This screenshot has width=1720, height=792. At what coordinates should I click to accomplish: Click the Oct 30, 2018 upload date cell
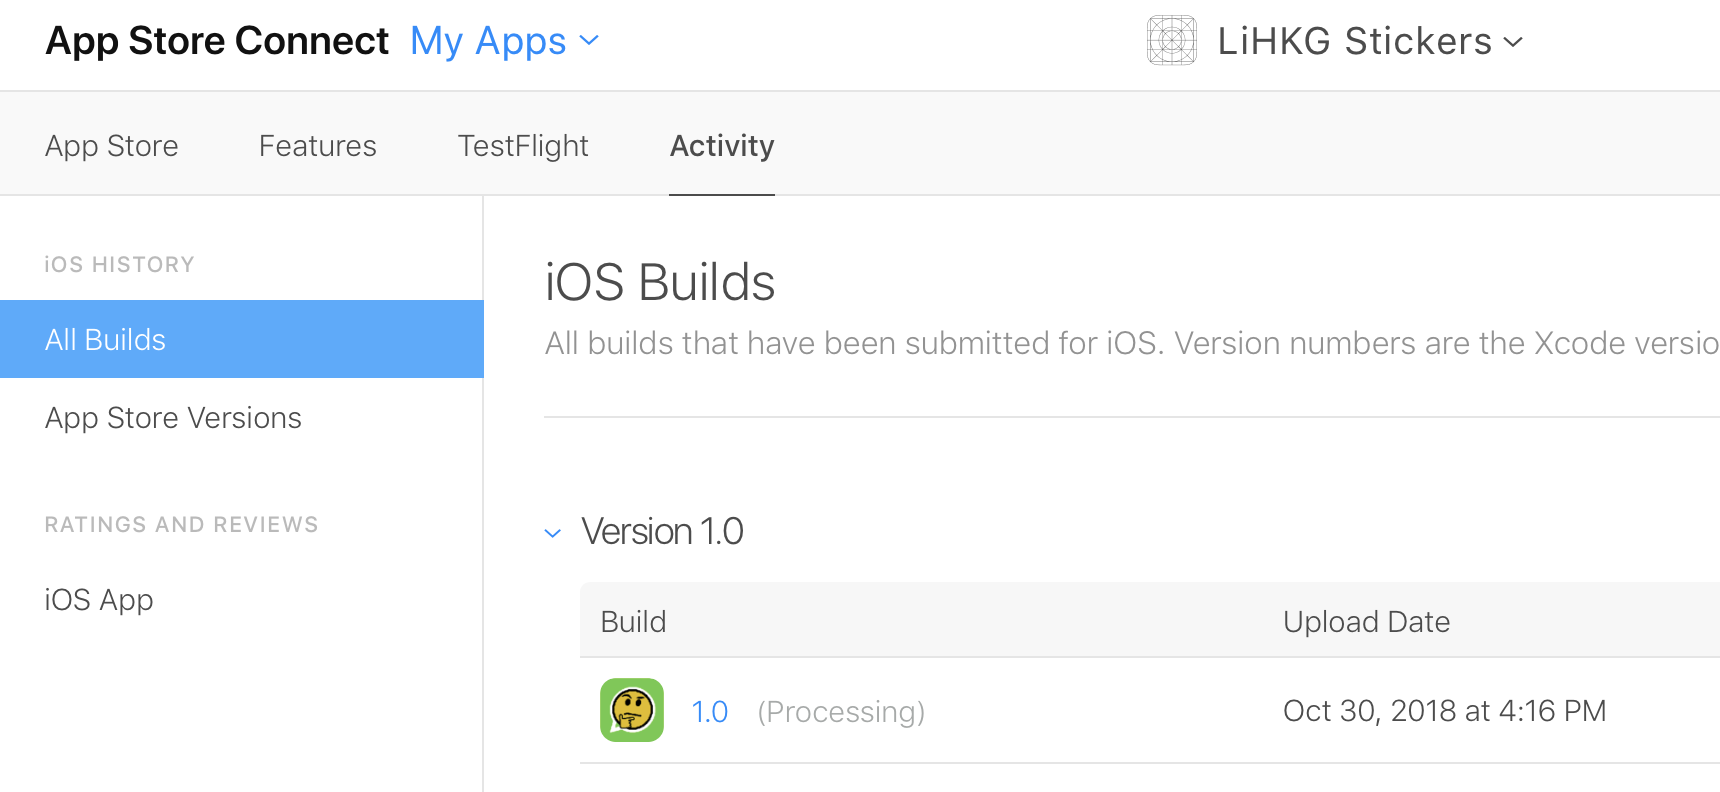click(1444, 711)
